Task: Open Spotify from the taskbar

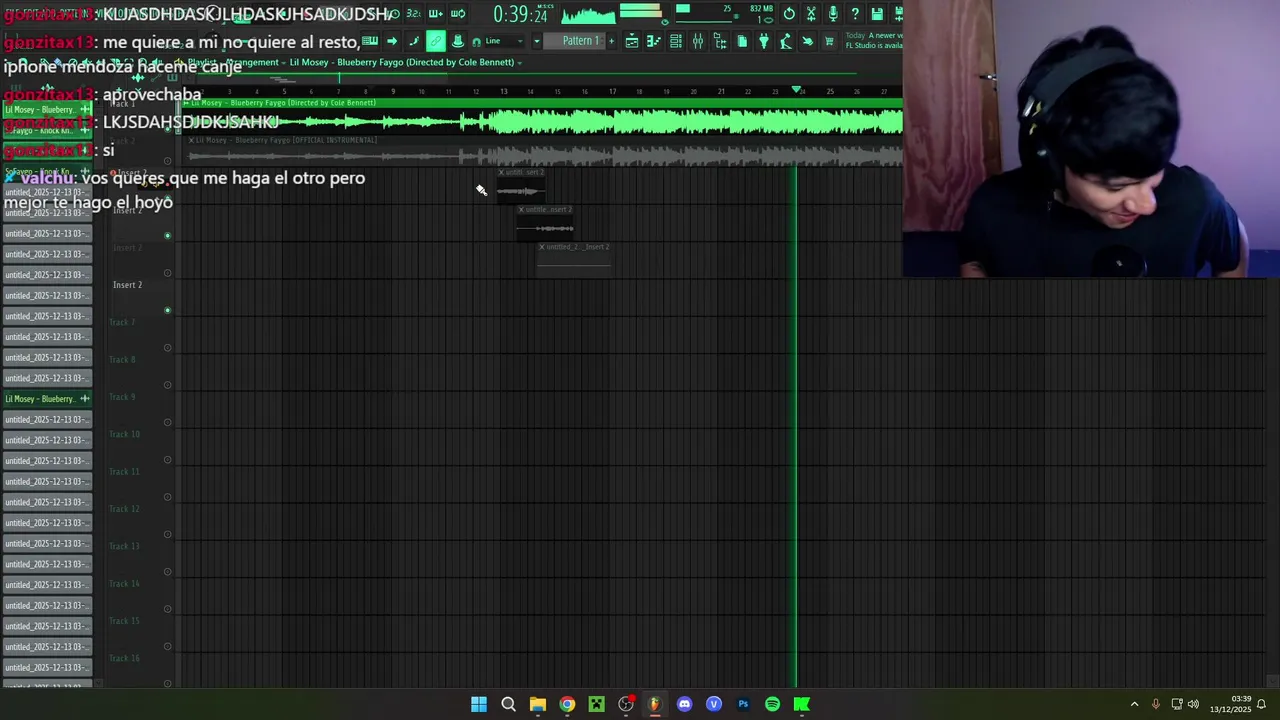Action: click(772, 704)
